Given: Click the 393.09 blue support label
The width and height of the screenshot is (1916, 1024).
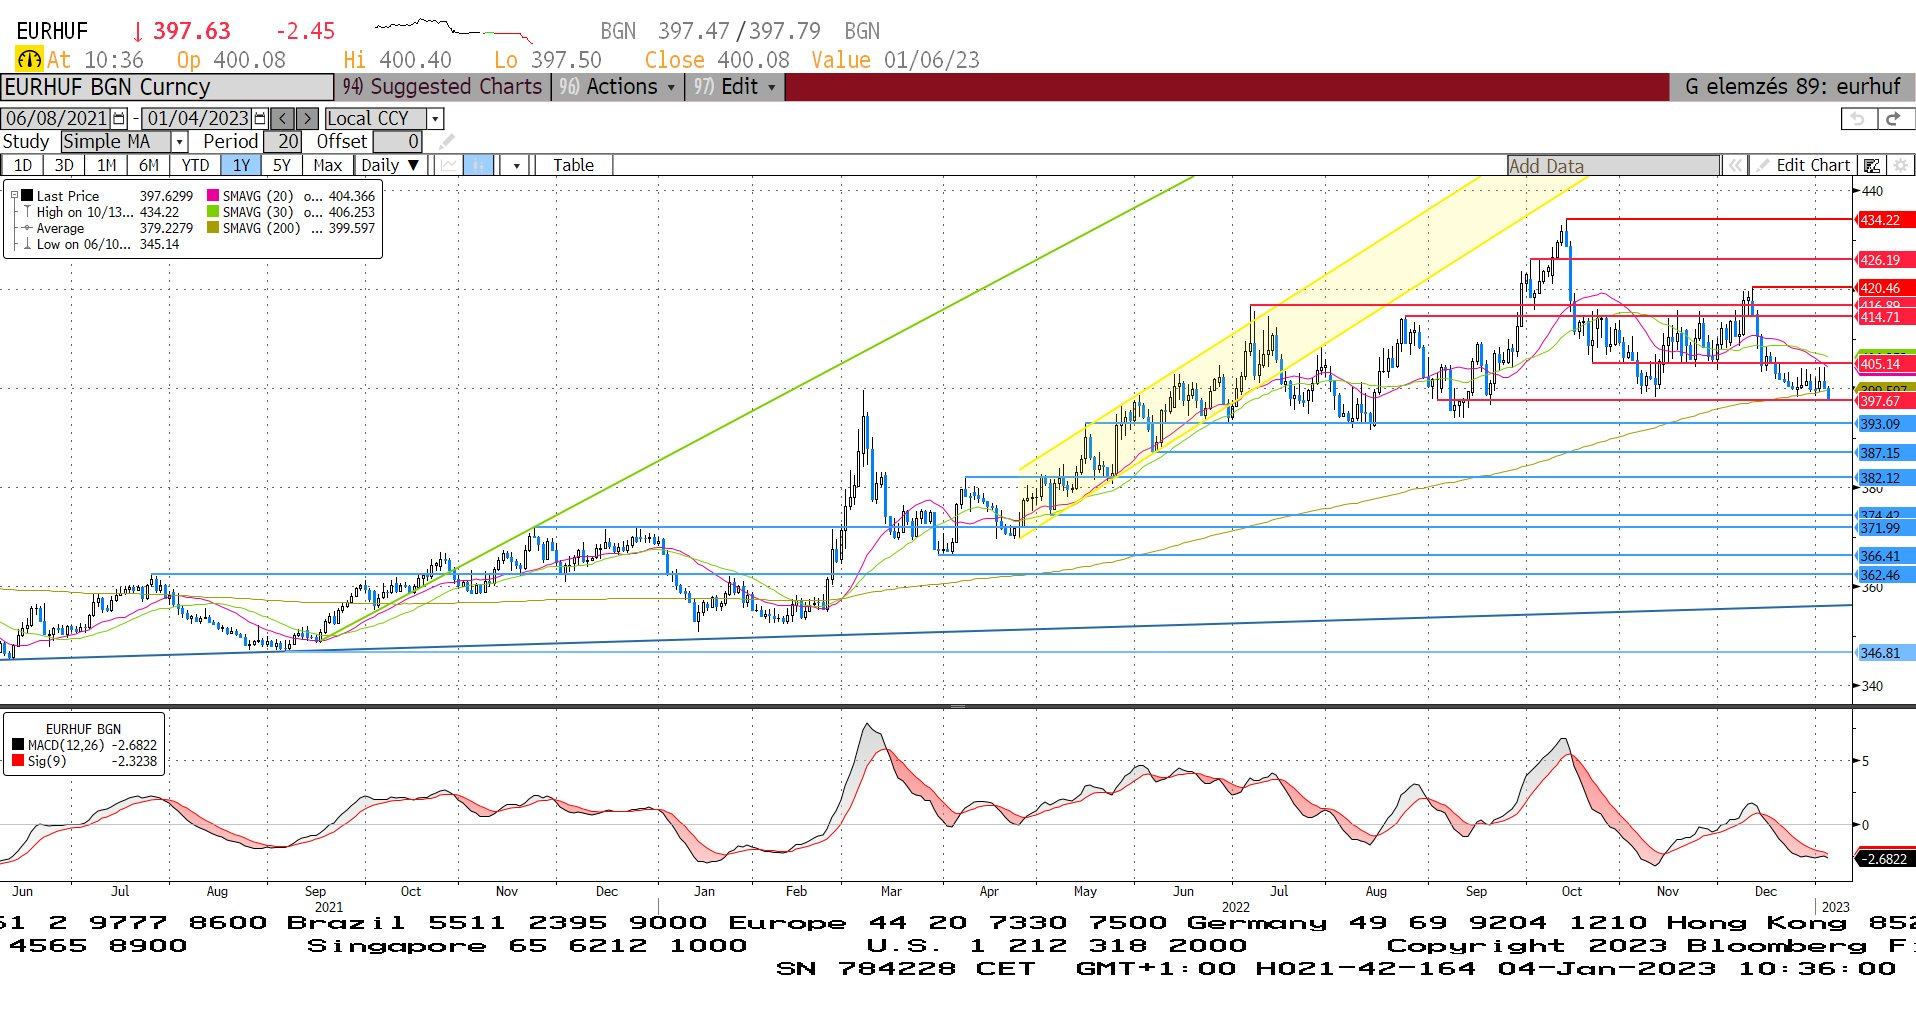Looking at the screenshot, I should 1885,424.
